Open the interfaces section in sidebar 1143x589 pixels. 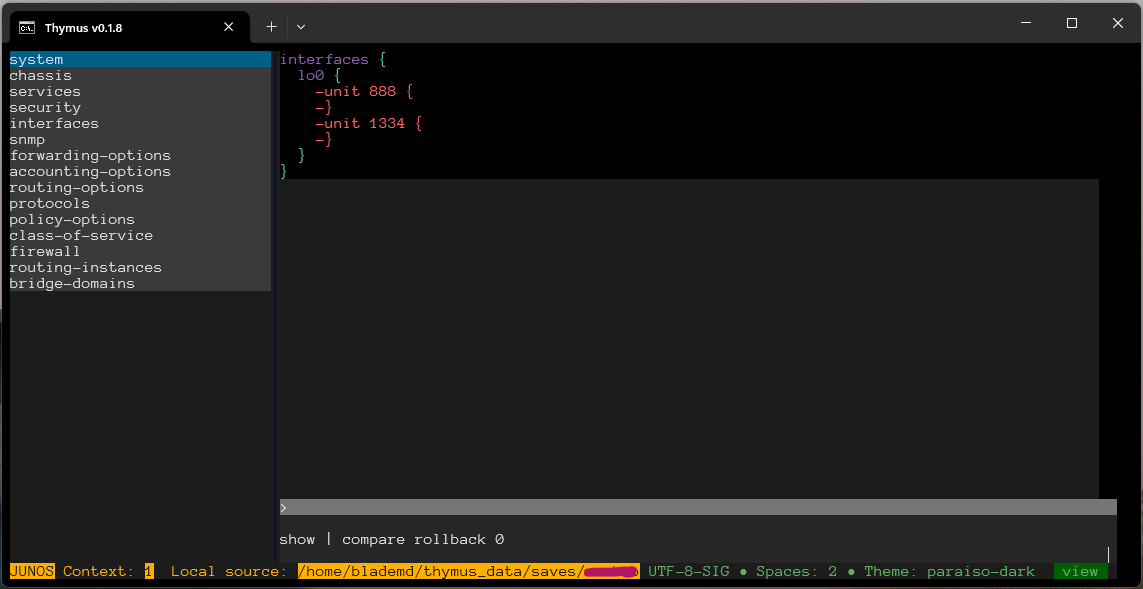[x=140, y=123]
